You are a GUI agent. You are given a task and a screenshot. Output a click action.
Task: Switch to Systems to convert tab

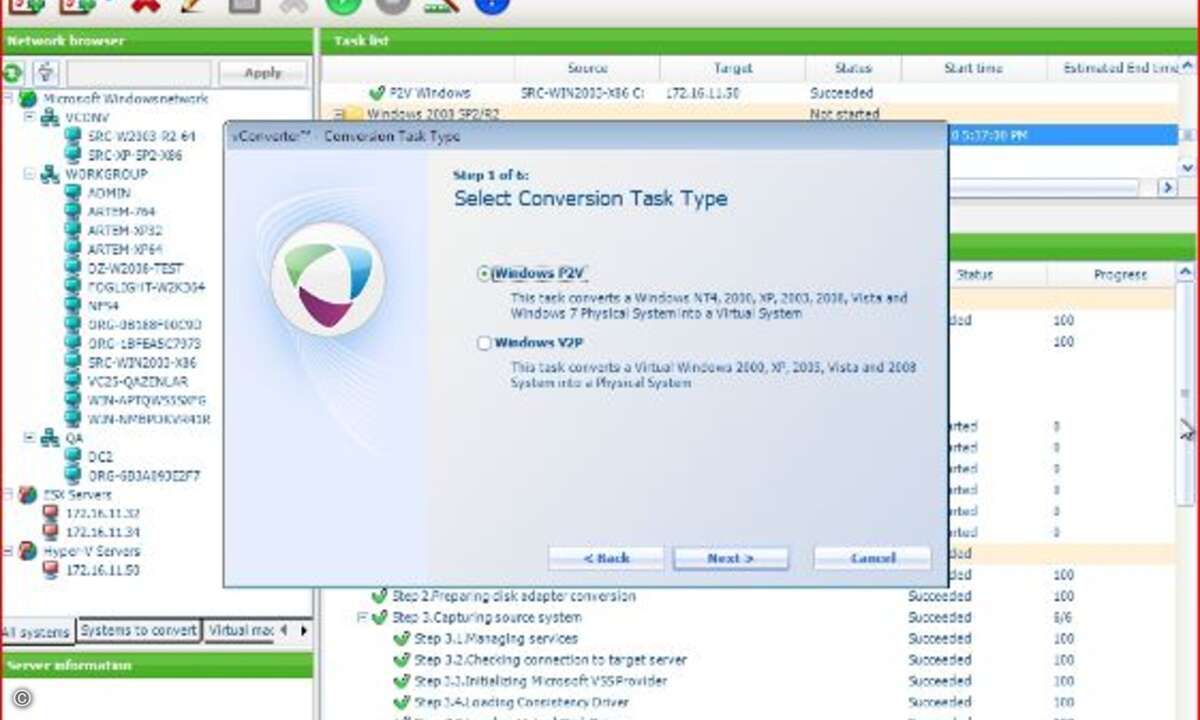click(138, 630)
